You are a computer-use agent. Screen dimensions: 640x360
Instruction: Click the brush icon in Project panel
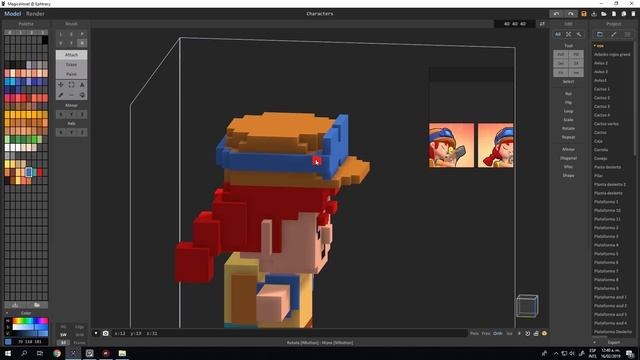[x=613, y=34]
